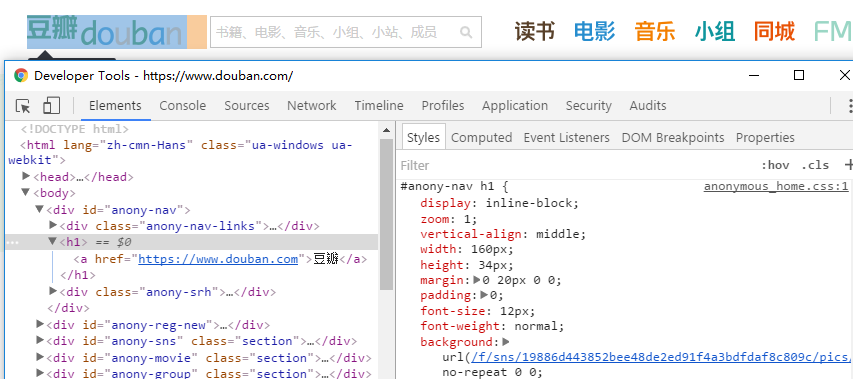The image size is (853, 379).
Task: Open the Application tab
Action: [x=515, y=105]
